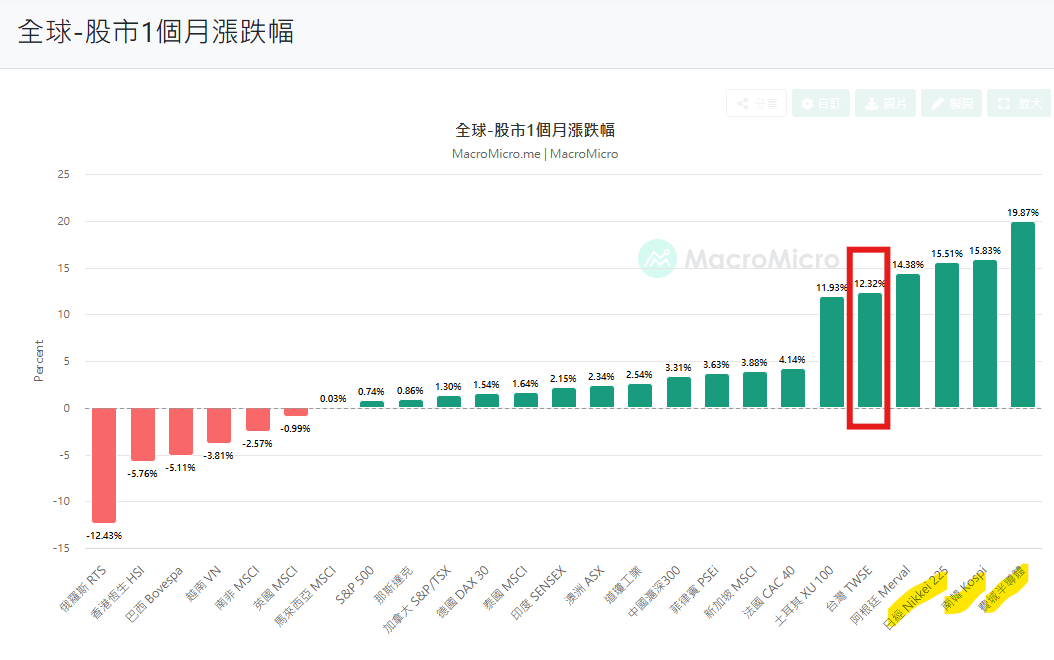Select the 日經 Nikkei 225 bar

[946, 335]
